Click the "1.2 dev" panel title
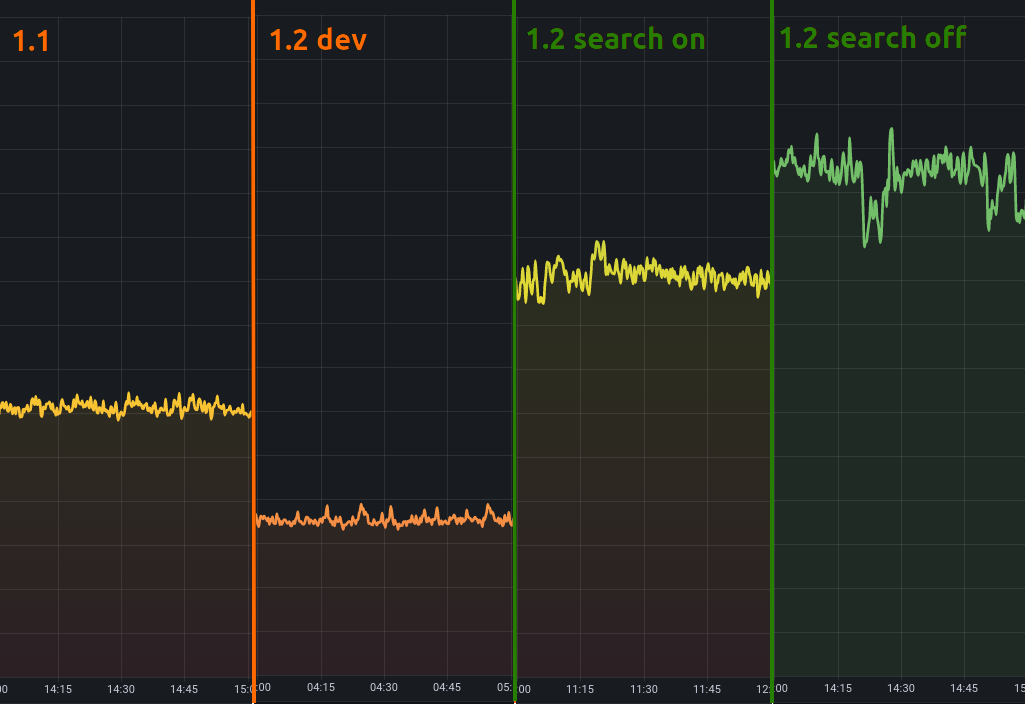The image size is (1025, 704). tap(318, 41)
